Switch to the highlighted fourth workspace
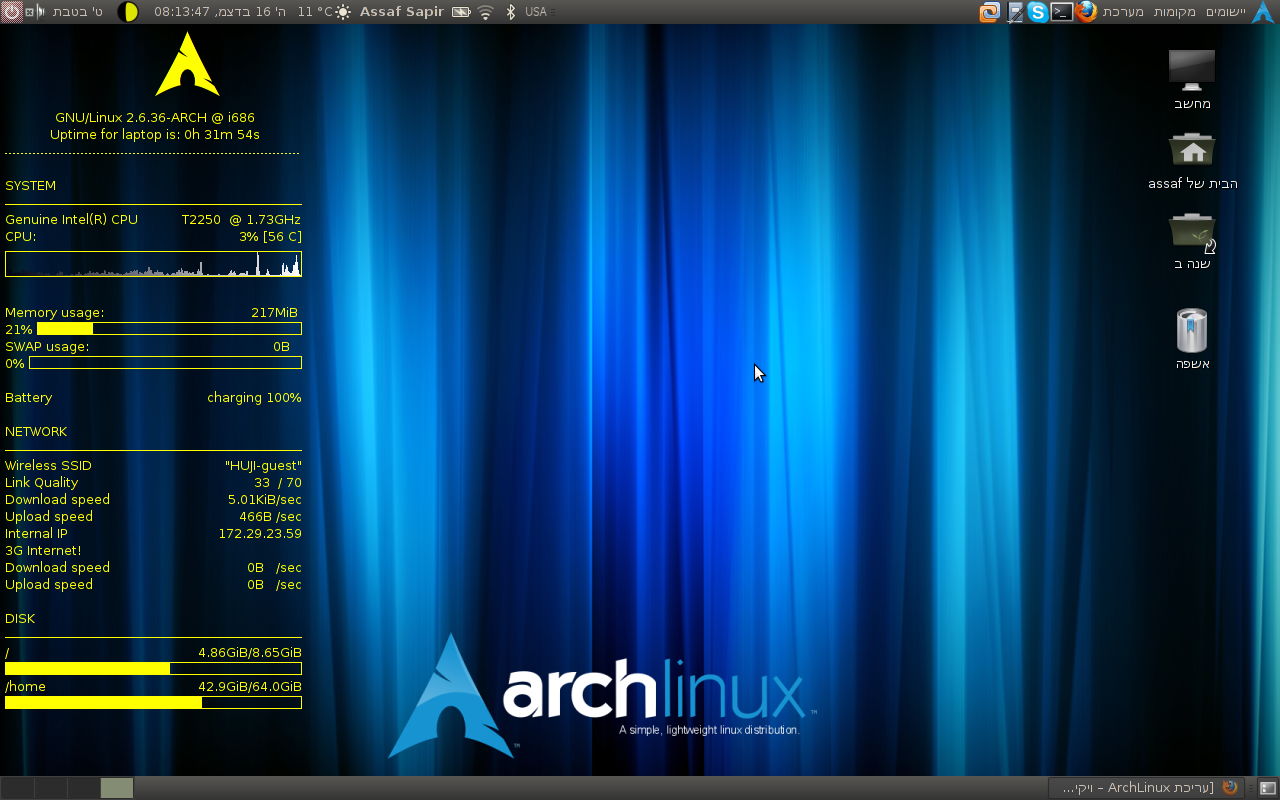 tap(117, 788)
